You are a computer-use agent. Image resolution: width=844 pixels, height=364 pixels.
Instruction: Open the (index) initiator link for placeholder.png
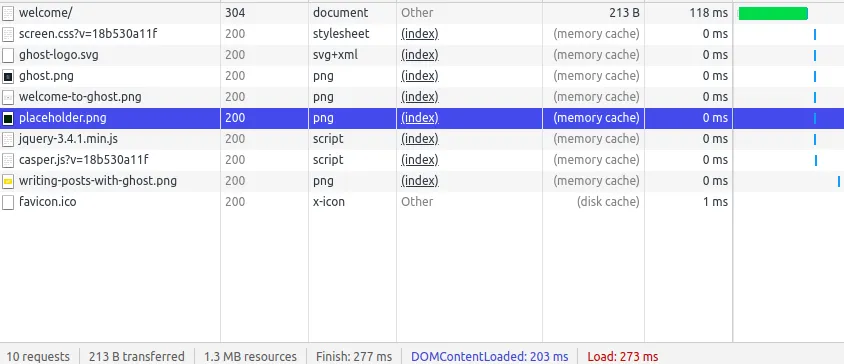point(420,118)
